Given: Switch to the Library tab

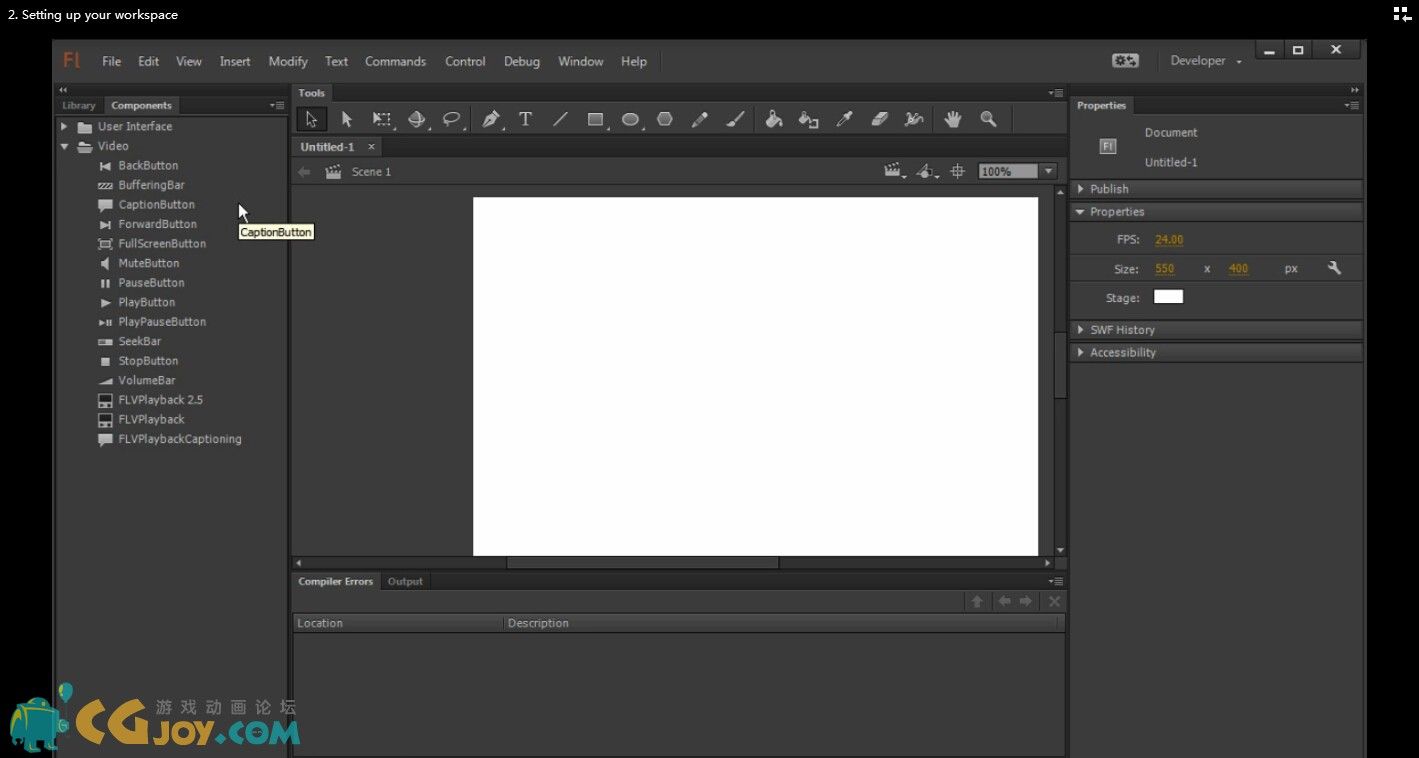Looking at the screenshot, I should (79, 105).
